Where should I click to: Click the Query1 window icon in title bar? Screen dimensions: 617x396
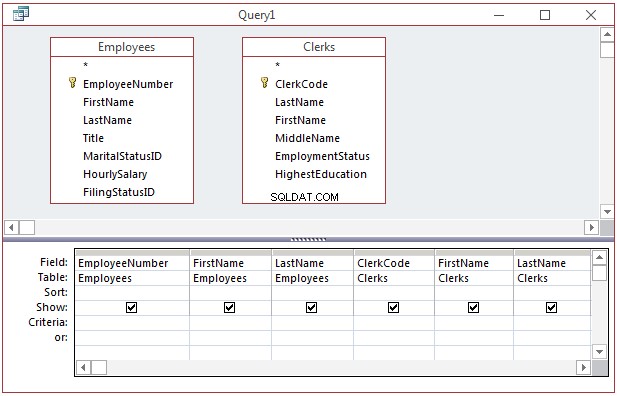click(x=20, y=14)
